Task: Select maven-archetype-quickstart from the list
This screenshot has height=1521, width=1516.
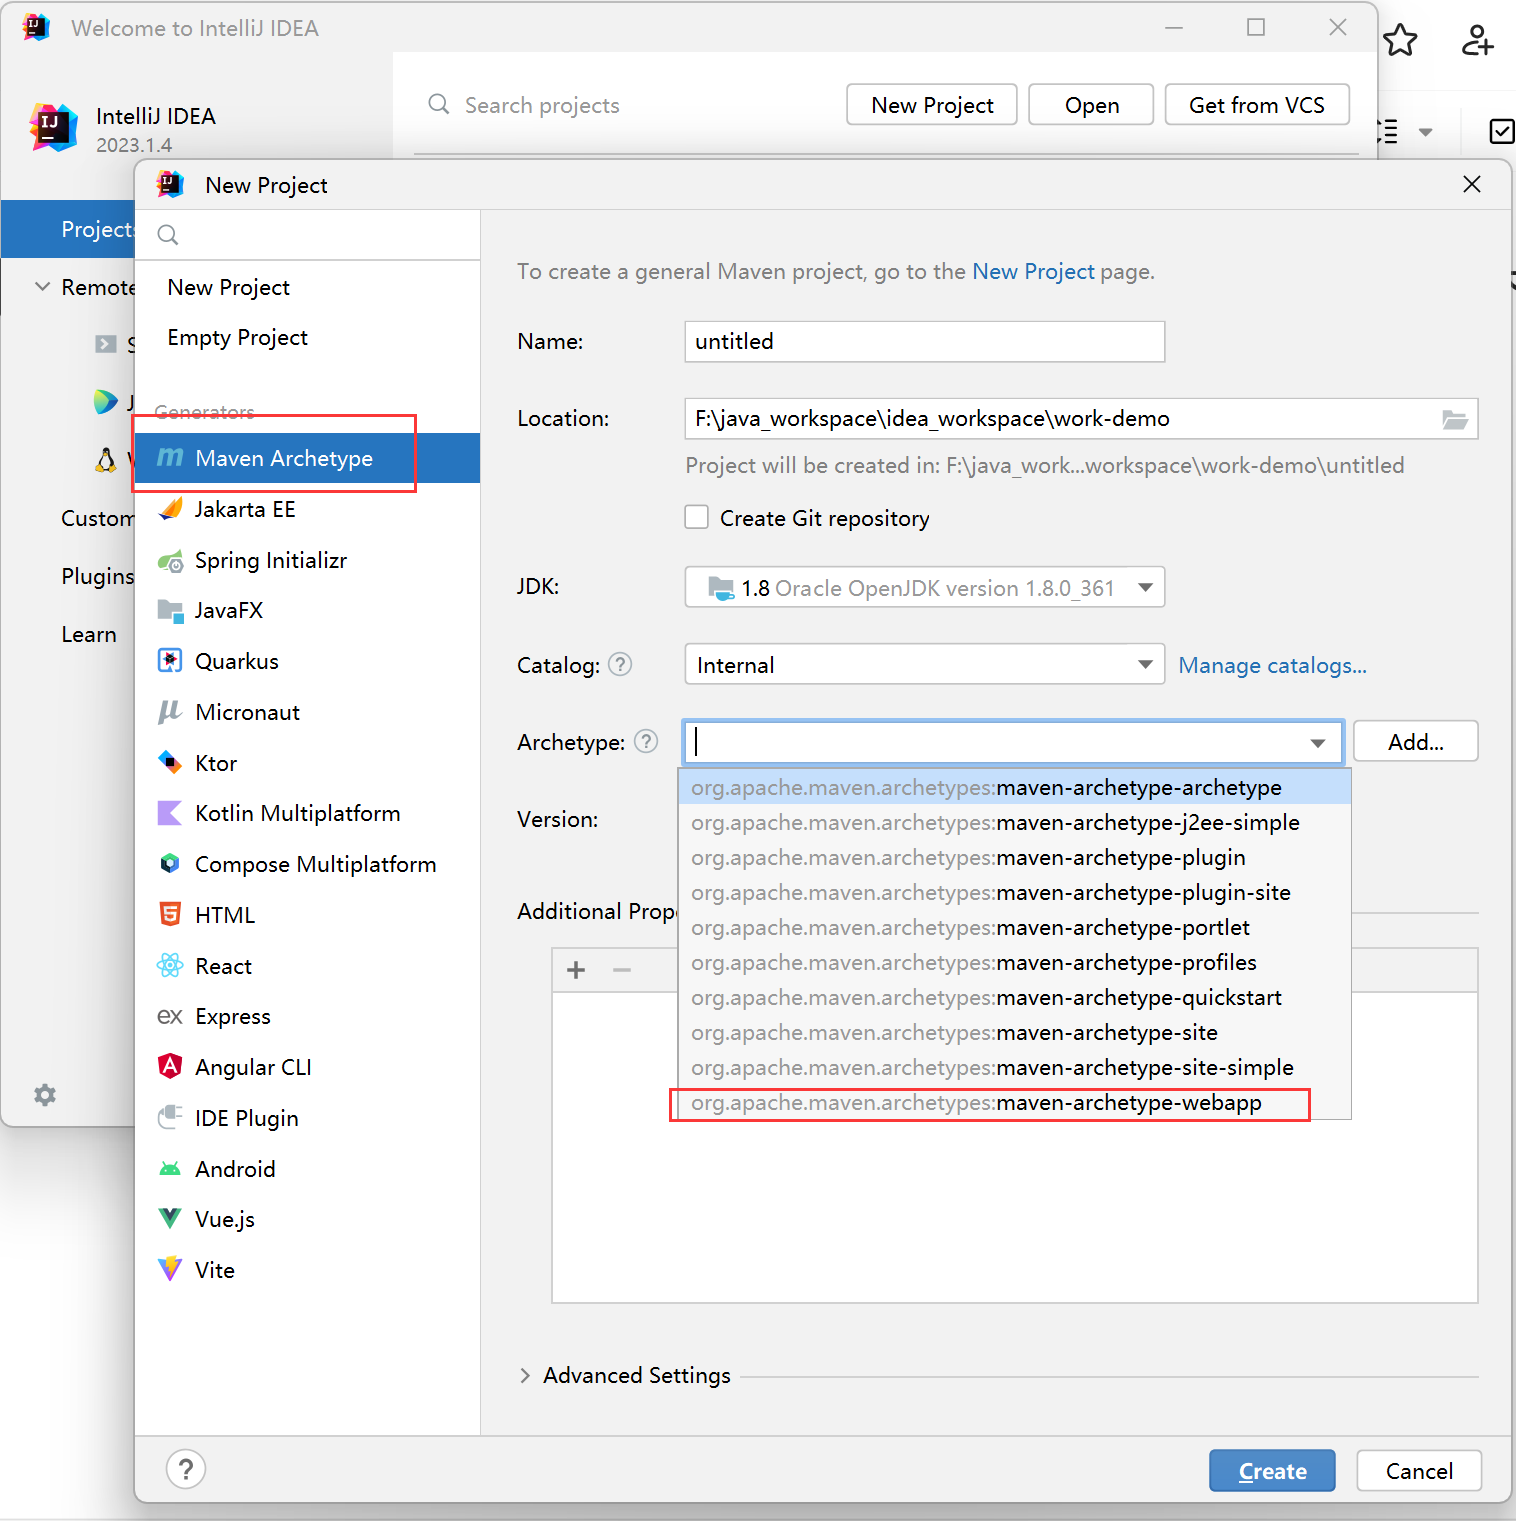Action: (1014, 998)
